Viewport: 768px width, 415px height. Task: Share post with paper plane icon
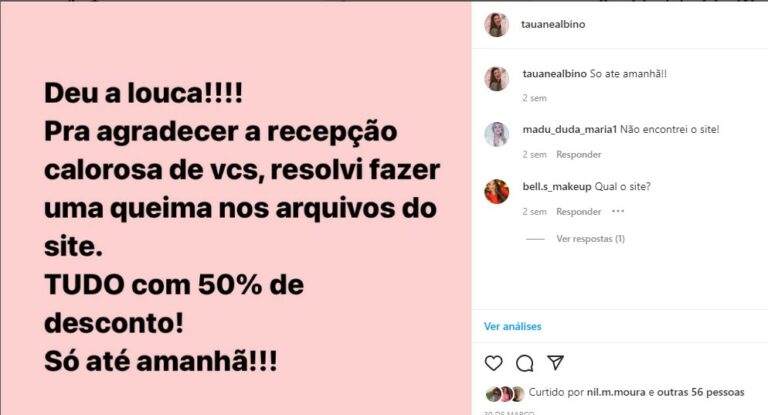click(x=555, y=363)
